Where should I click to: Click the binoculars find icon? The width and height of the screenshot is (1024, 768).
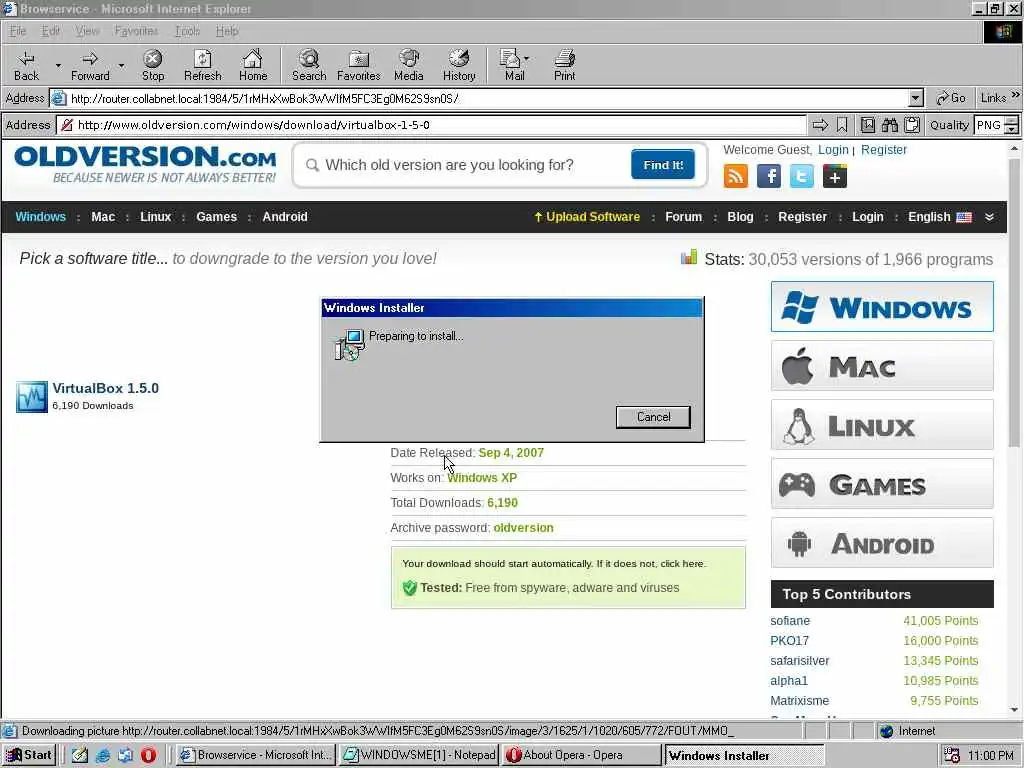pos(889,125)
